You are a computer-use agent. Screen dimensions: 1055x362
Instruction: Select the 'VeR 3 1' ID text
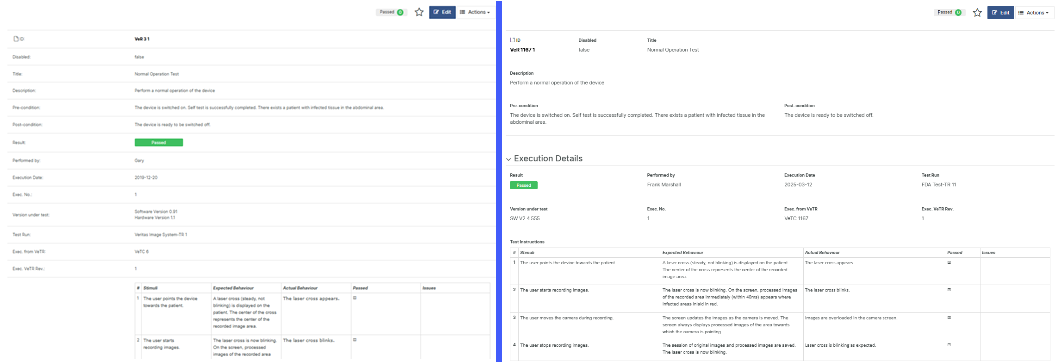pyautogui.click(x=142, y=40)
